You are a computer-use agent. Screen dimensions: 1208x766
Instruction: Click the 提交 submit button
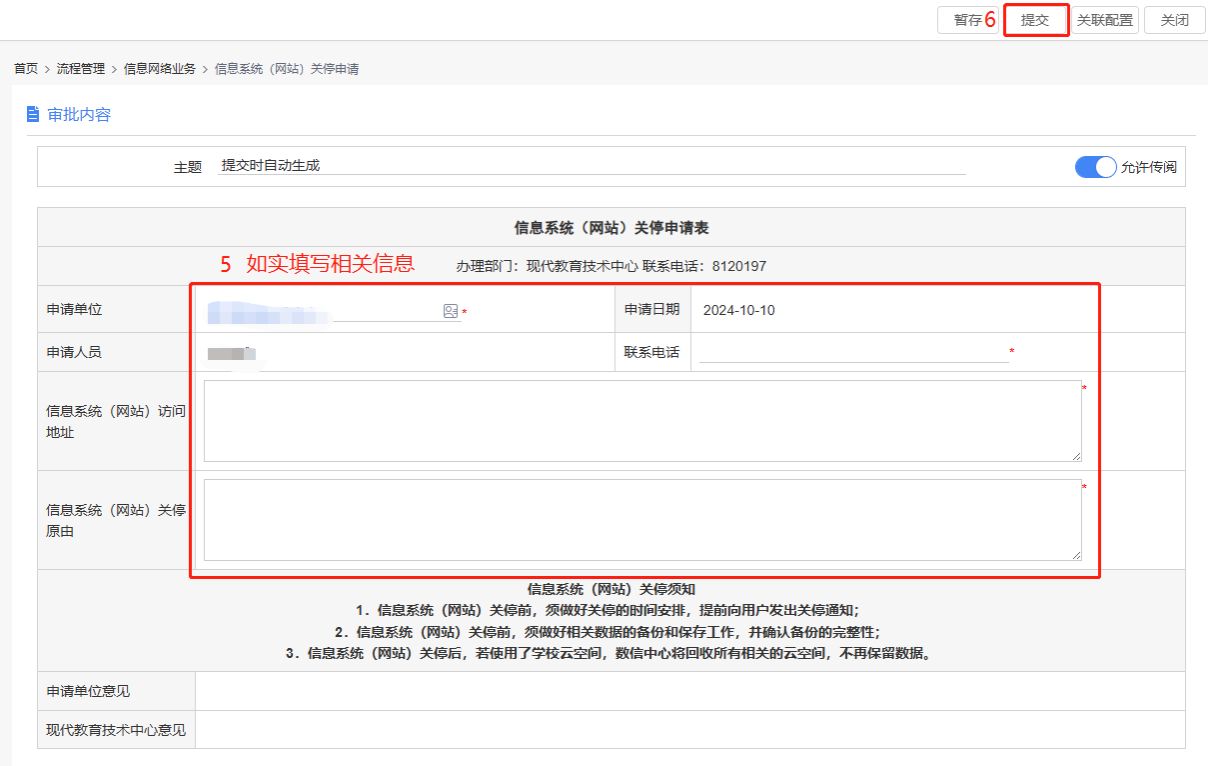click(x=1036, y=21)
